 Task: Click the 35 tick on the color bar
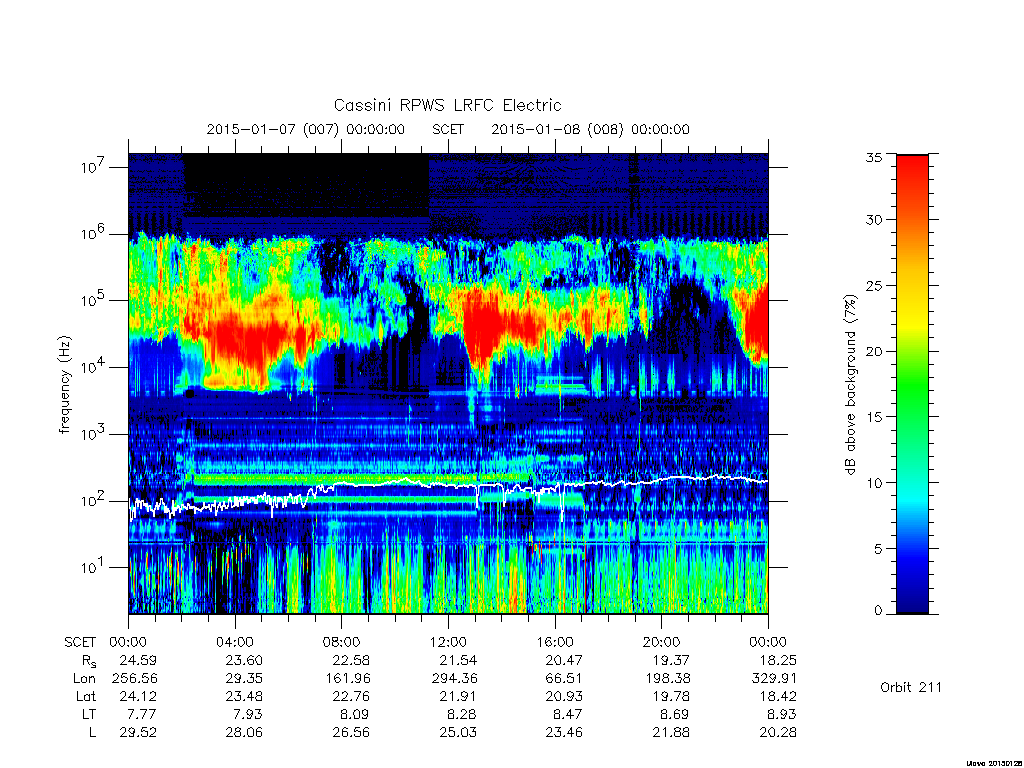(874, 157)
